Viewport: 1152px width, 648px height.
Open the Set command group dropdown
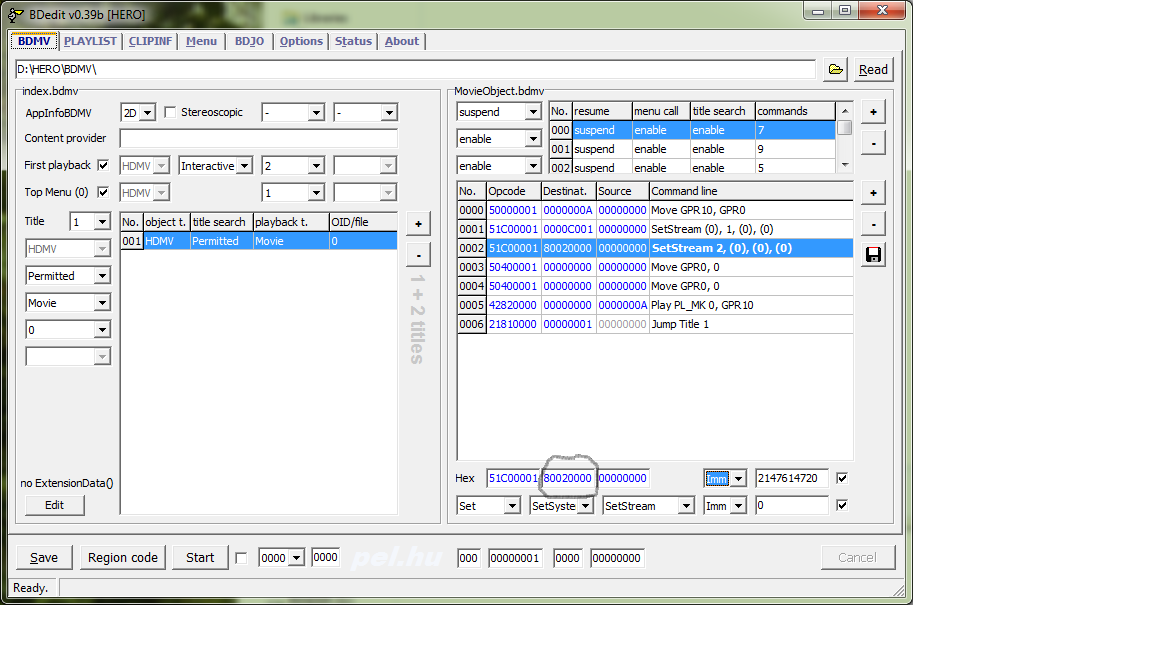coord(511,505)
